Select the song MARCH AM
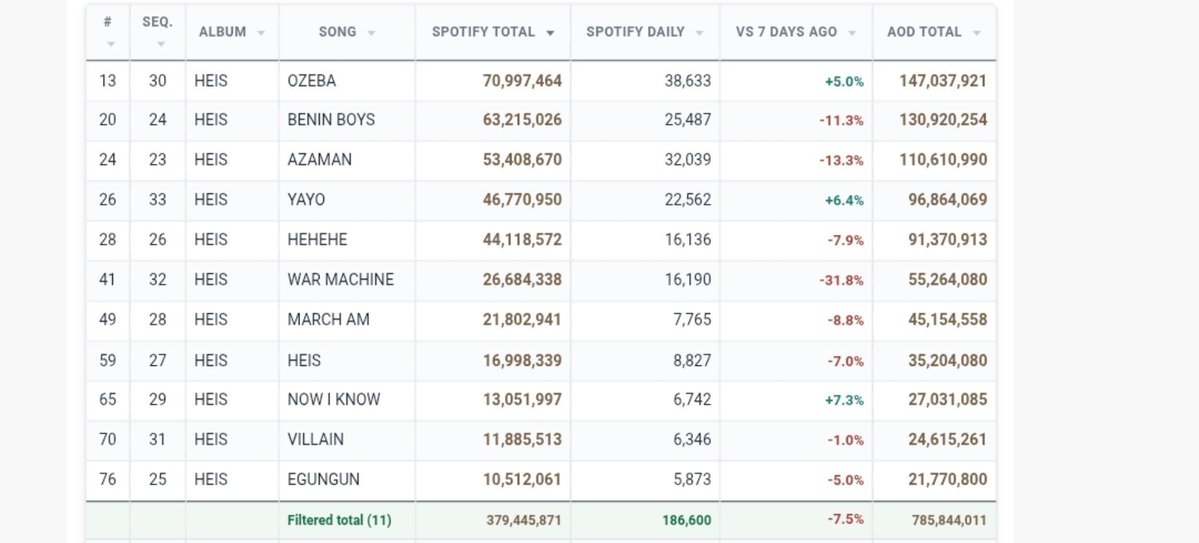This screenshot has height=543, width=1199. click(x=328, y=319)
